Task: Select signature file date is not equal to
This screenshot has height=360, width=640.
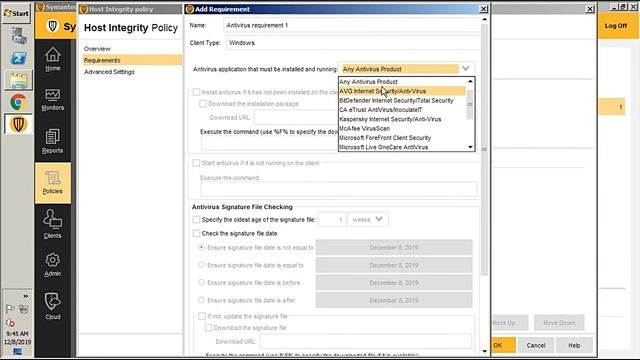Action: pyautogui.click(x=201, y=247)
